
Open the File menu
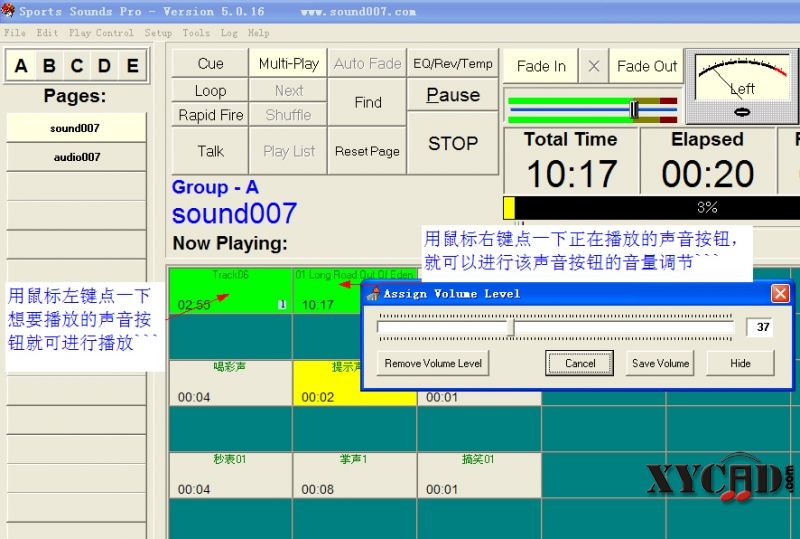[15, 33]
